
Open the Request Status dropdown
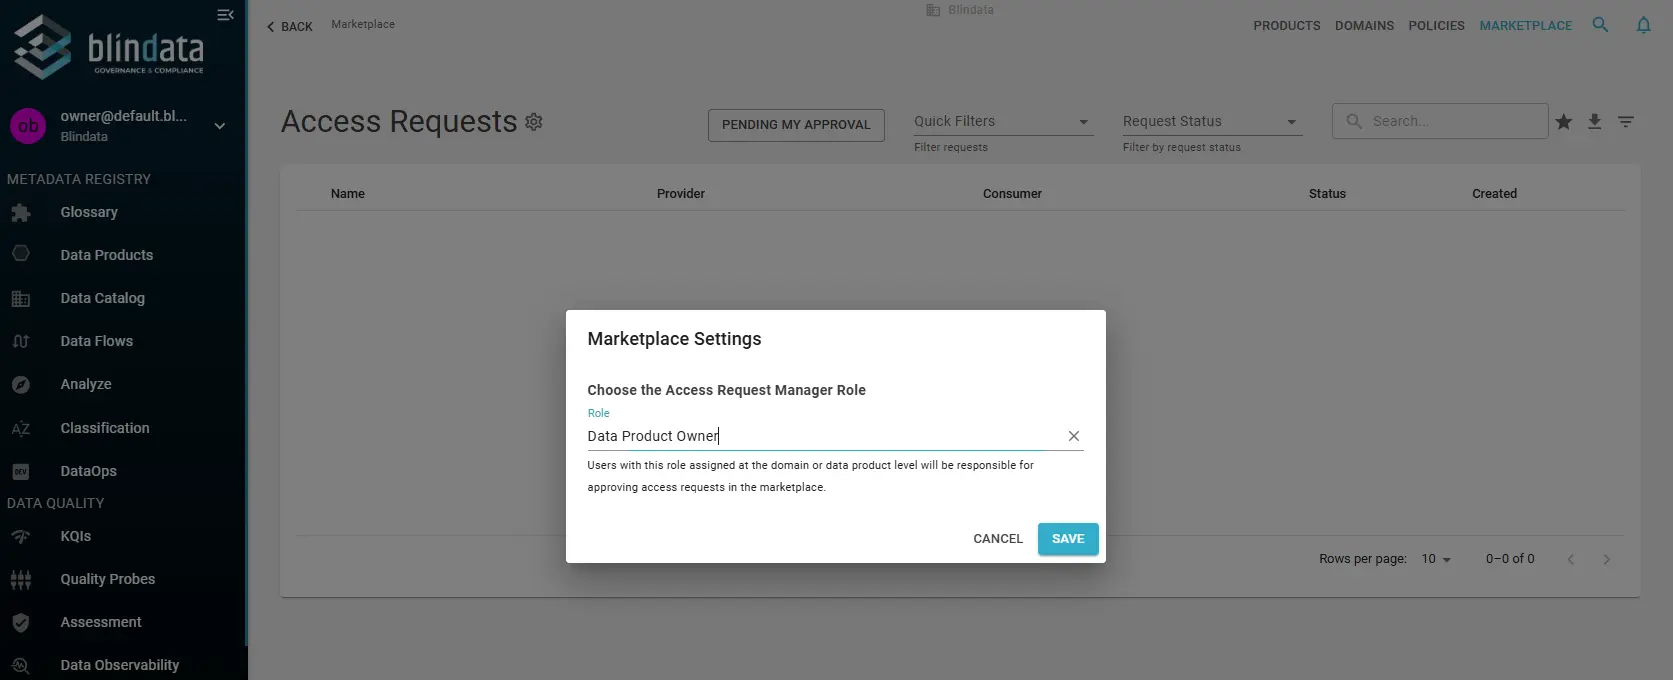1212,122
